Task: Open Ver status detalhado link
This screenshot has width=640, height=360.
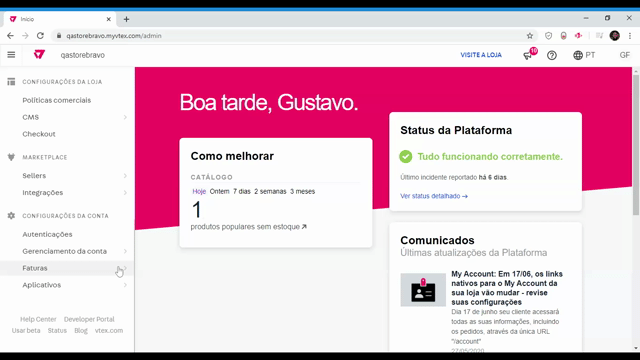Action: point(434,196)
